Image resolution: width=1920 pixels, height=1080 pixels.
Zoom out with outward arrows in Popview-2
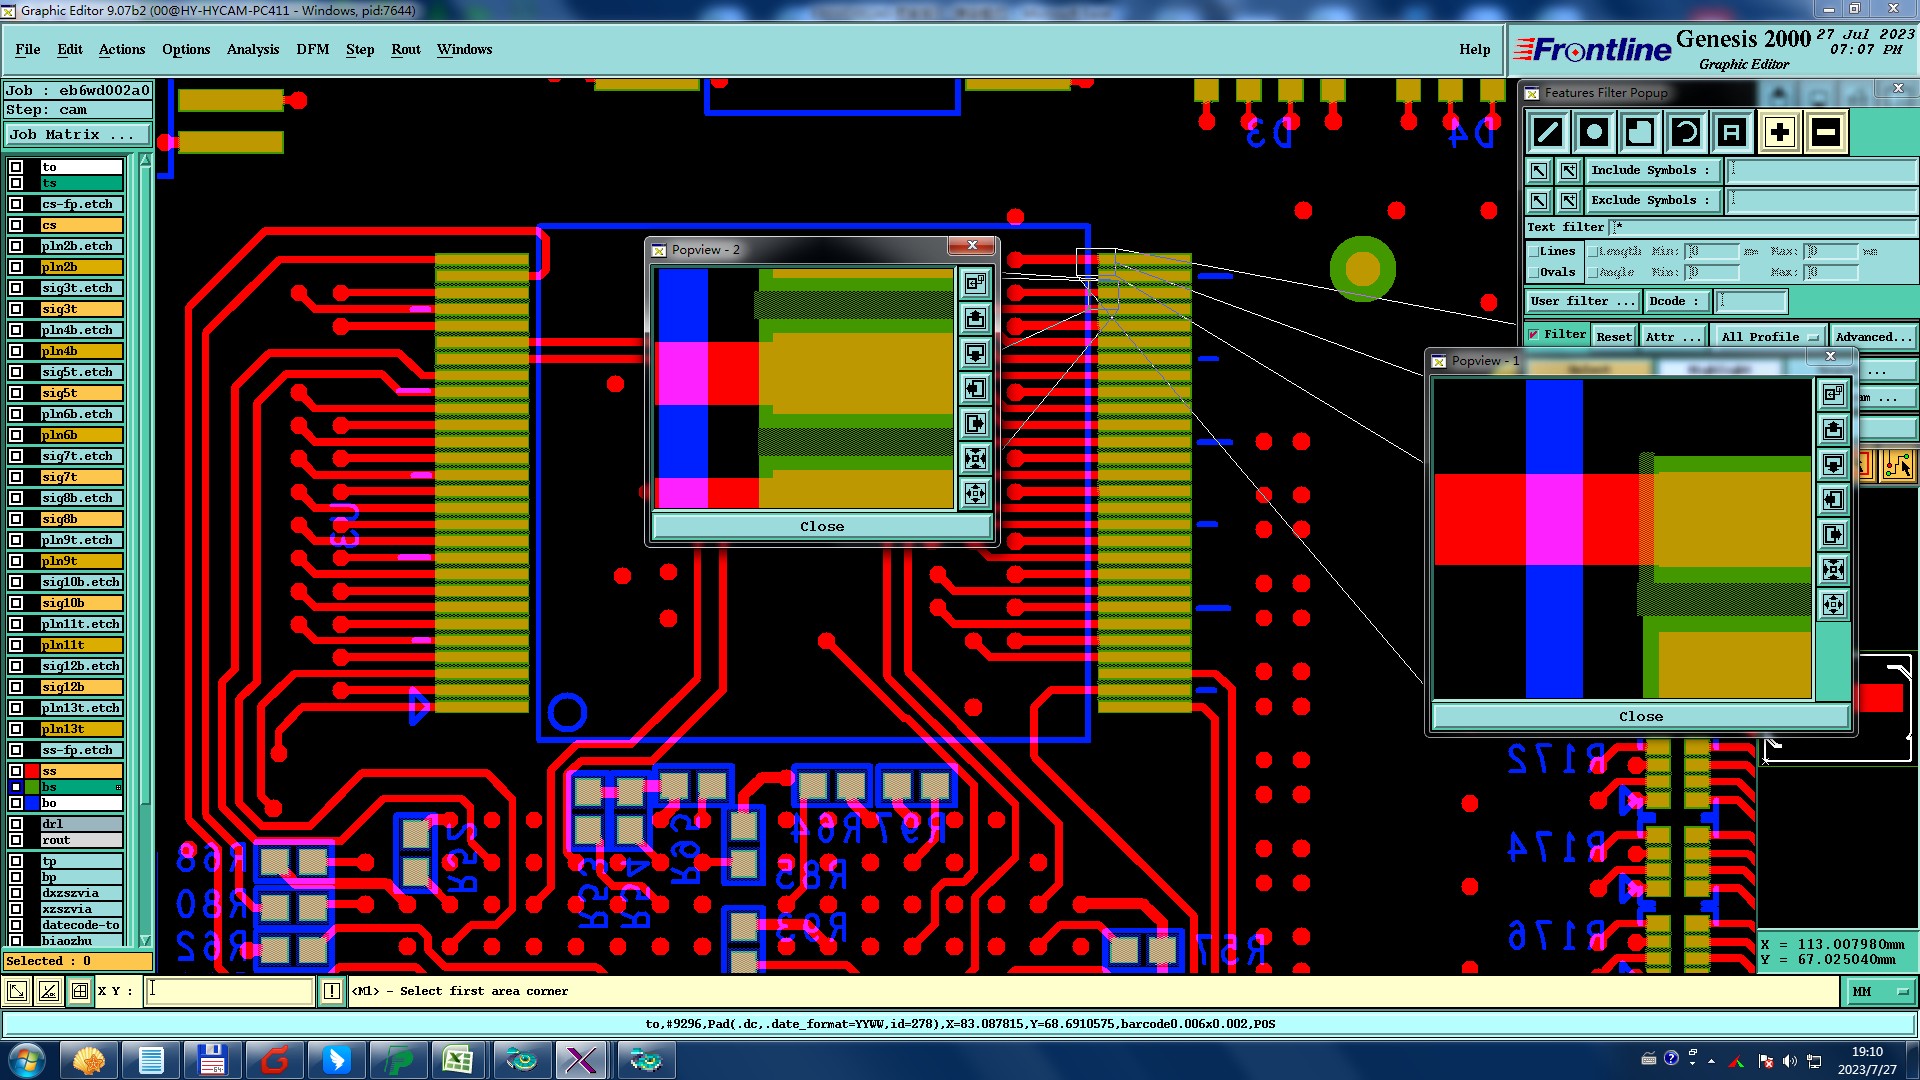click(x=975, y=494)
